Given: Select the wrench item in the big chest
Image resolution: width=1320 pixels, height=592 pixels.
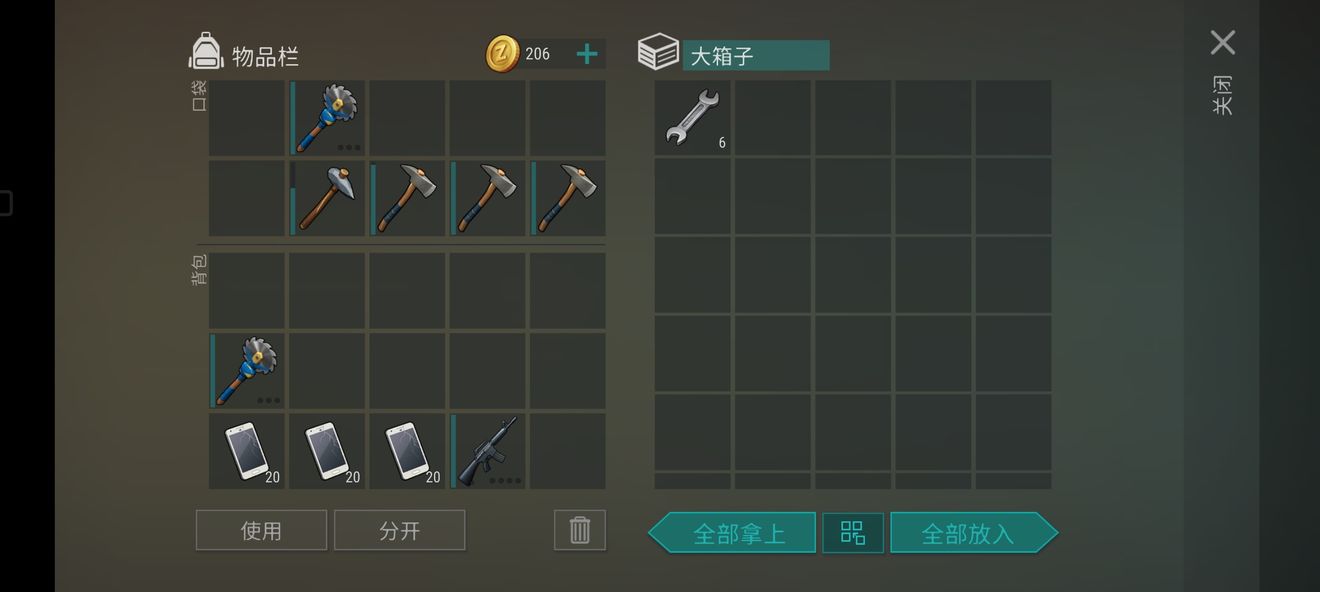Looking at the screenshot, I should pyautogui.click(x=692, y=118).
